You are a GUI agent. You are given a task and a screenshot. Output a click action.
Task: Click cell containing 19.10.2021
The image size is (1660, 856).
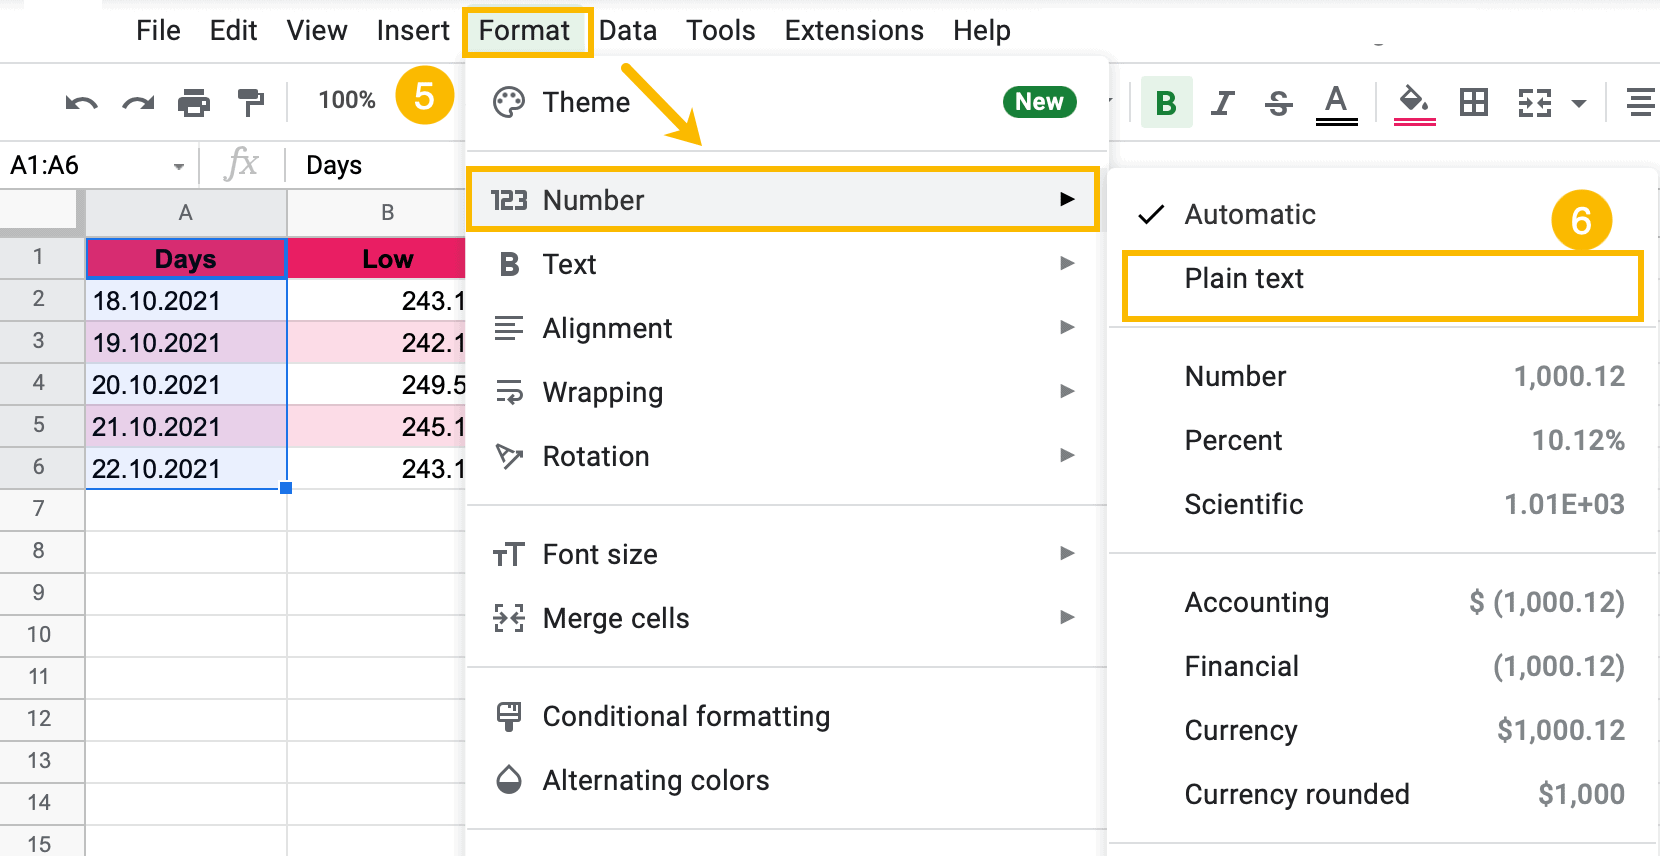coord(186,342)
